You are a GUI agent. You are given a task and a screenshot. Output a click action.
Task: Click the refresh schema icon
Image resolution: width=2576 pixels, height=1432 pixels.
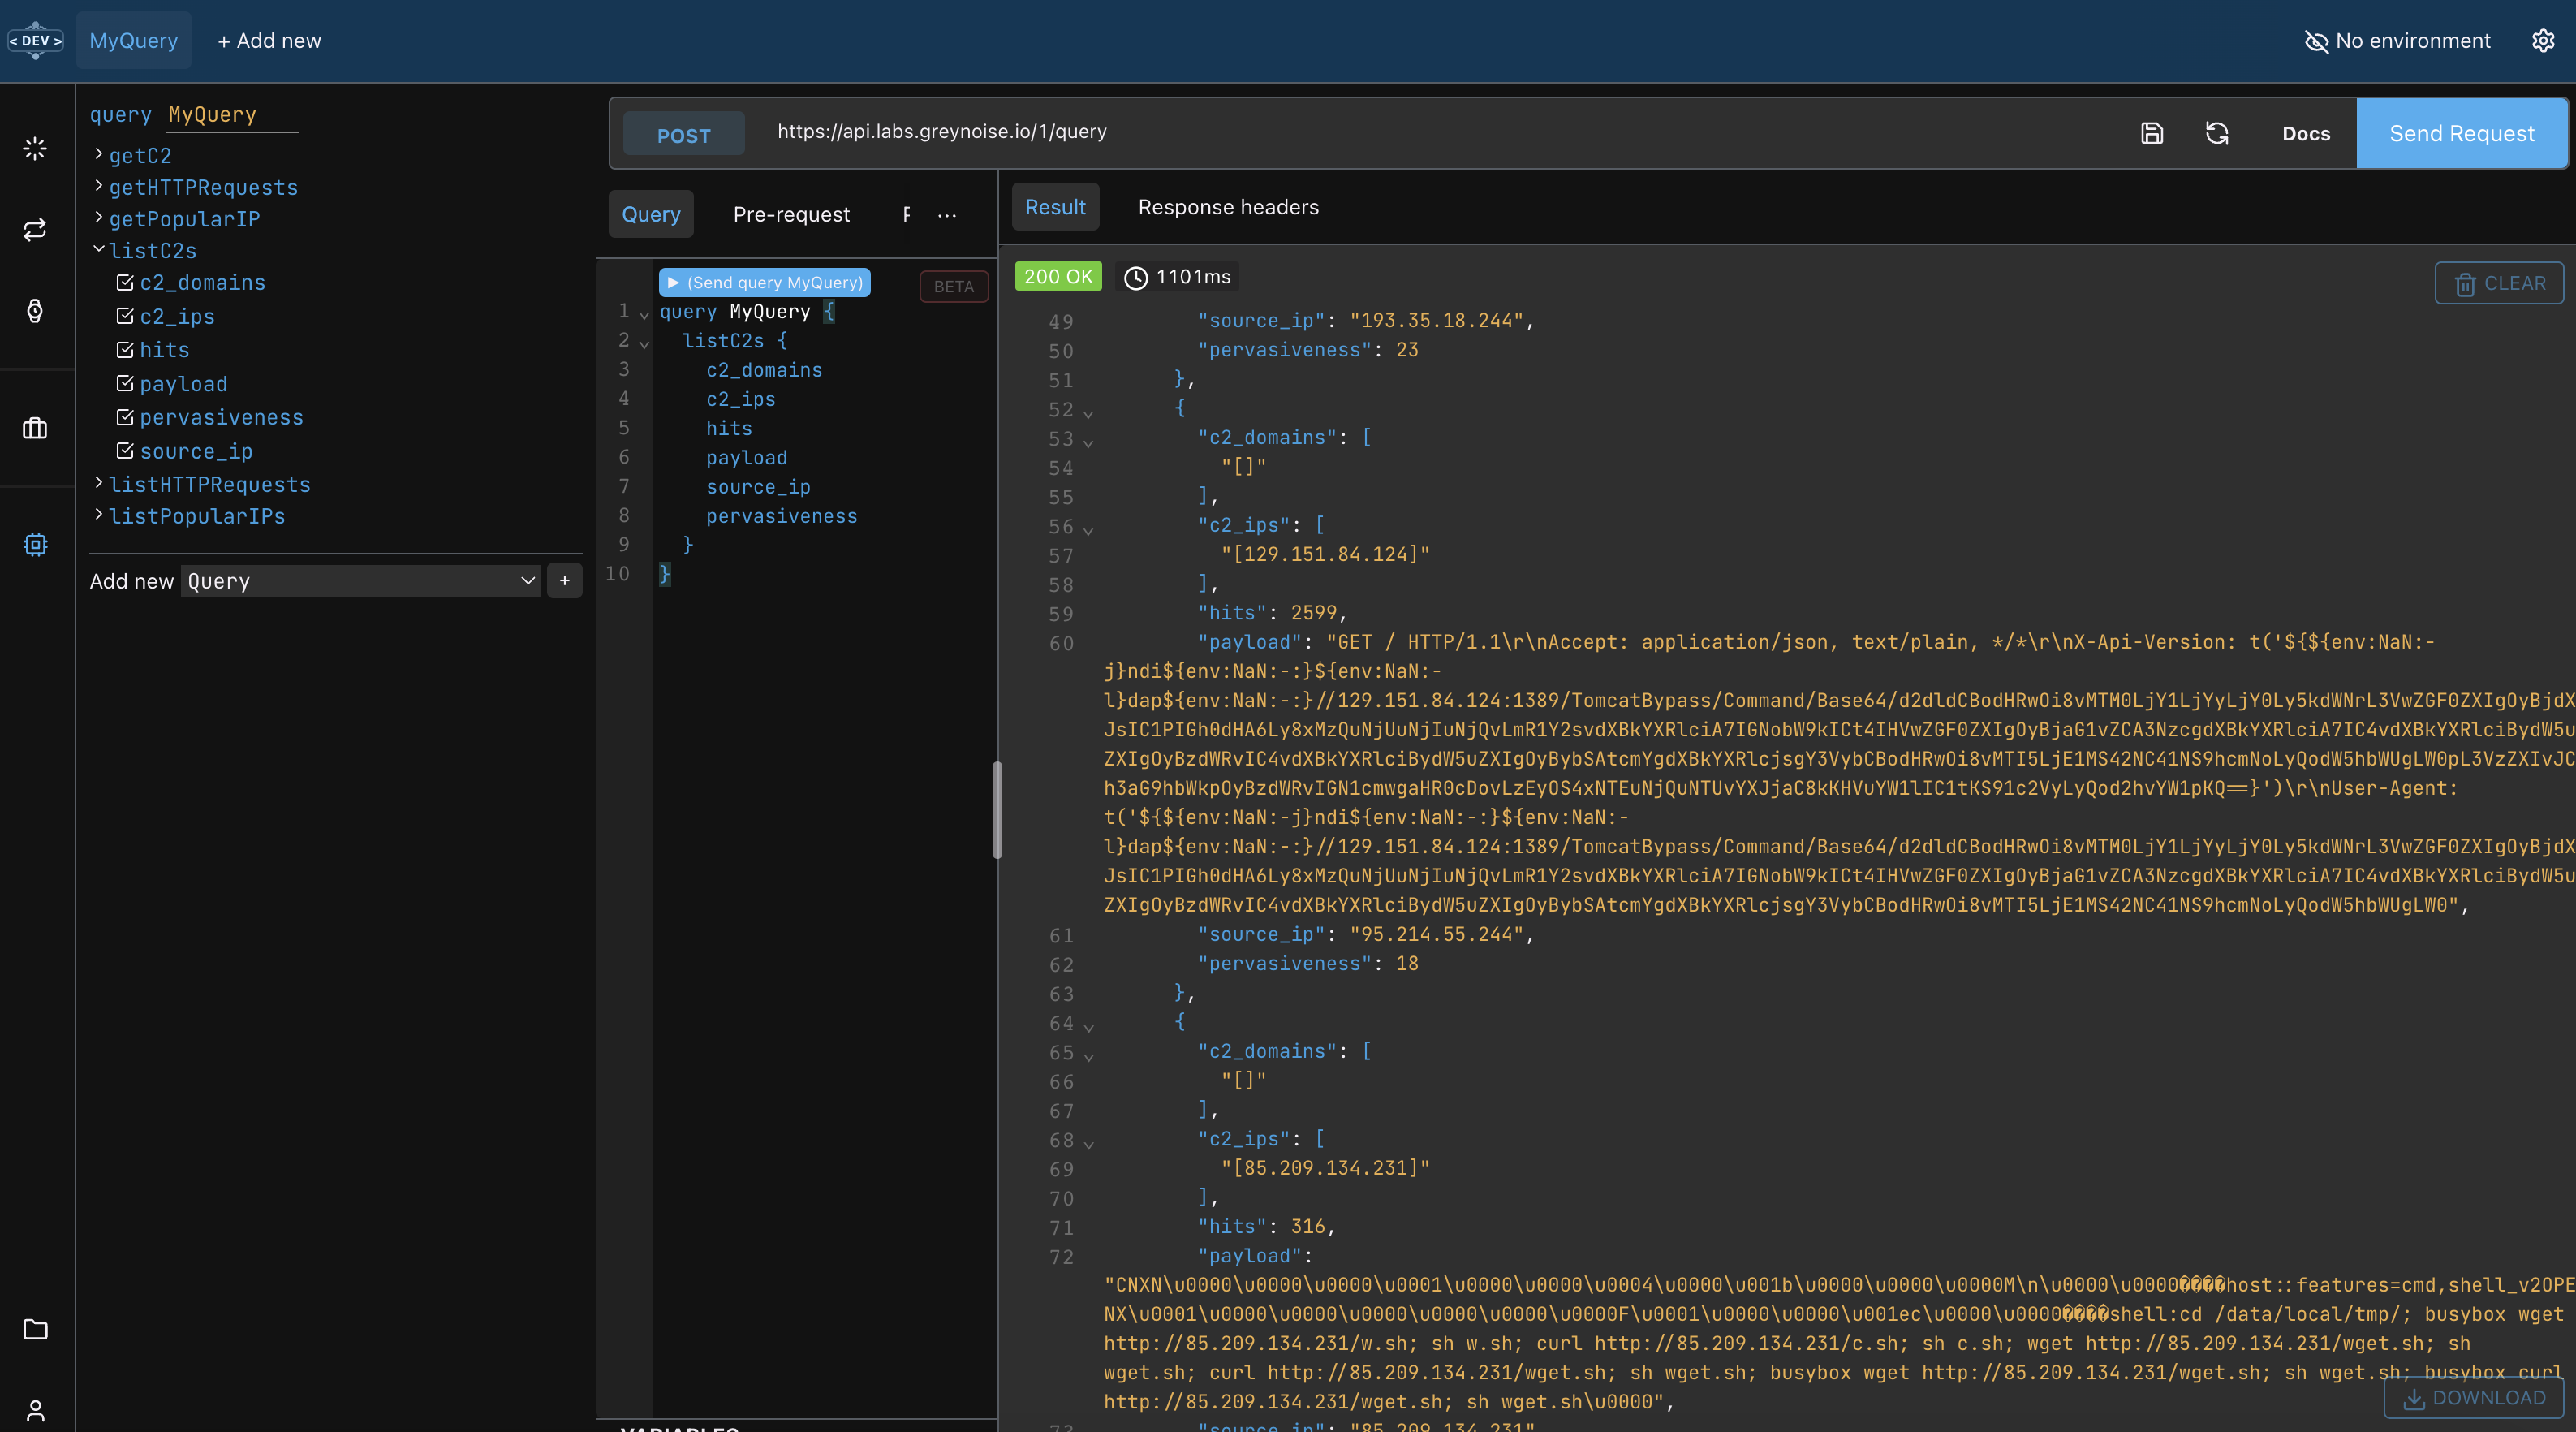[2217, 133]
